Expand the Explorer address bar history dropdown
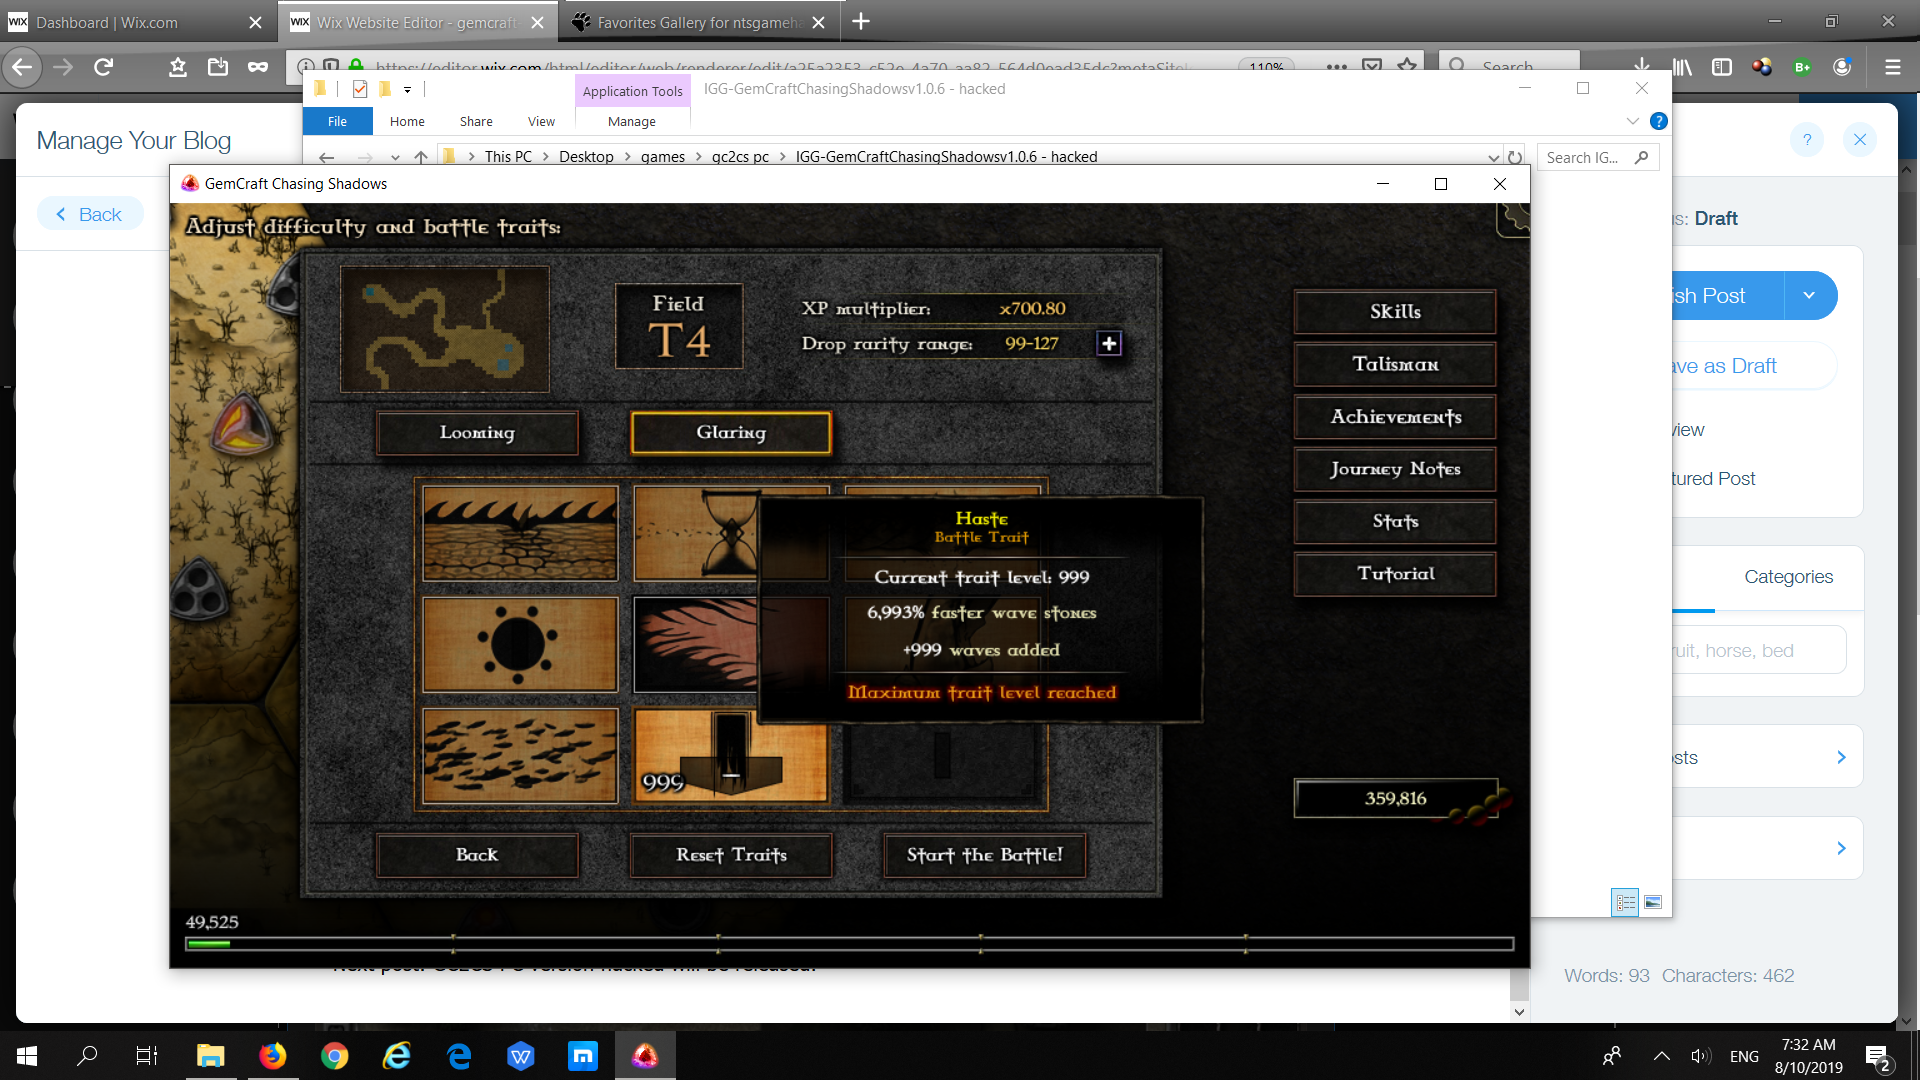Screen dimensions: 1920x1080 pyautogui.click(x=1493, y=157)
